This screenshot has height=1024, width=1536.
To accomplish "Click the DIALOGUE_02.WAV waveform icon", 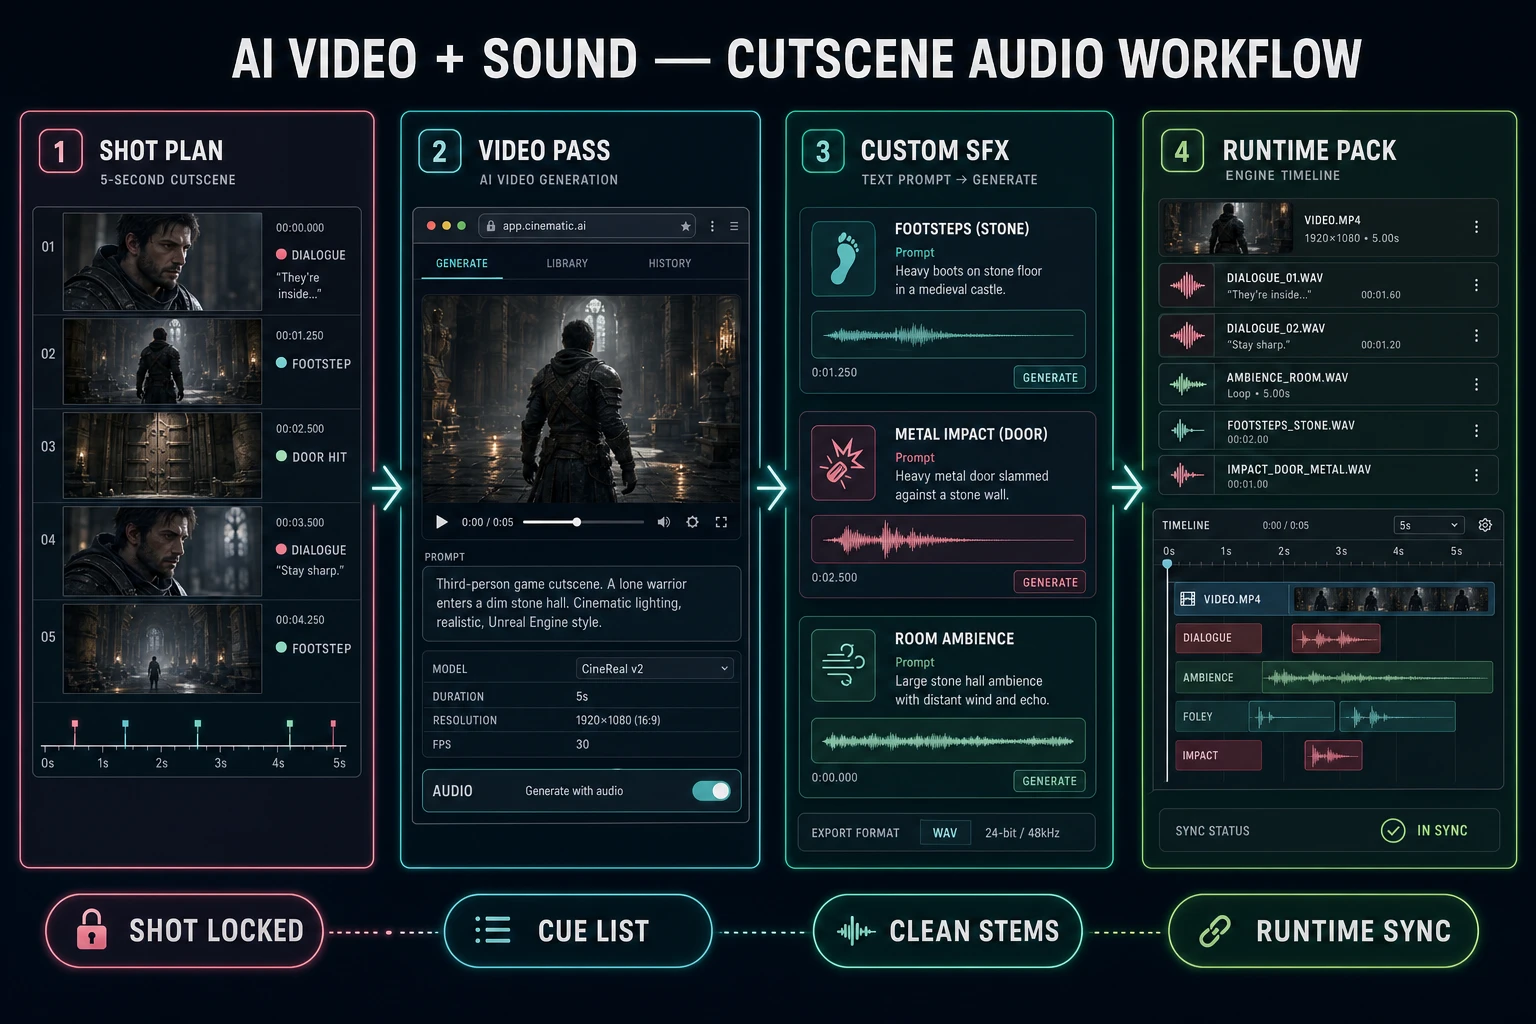I will [1187, 336].
